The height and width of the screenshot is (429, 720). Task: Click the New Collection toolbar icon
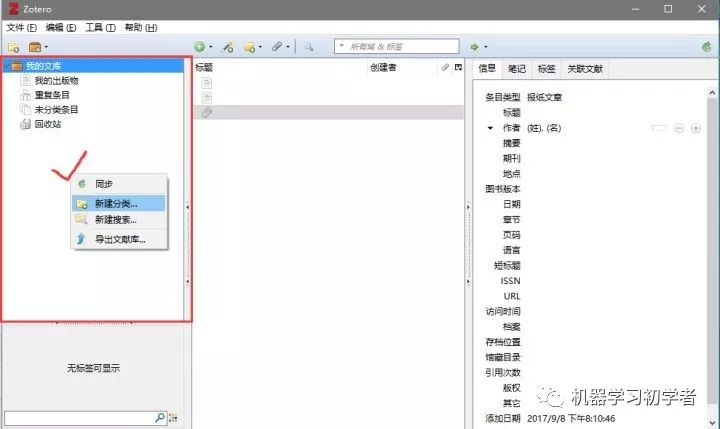click(14, 47)
